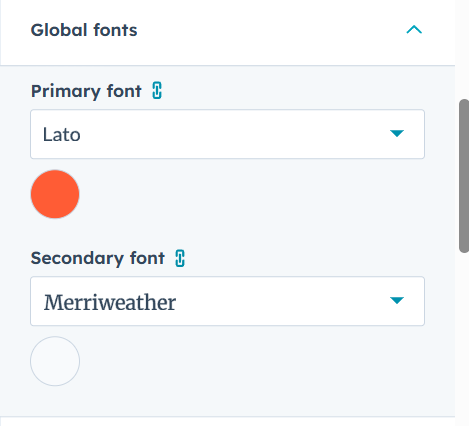Image resolution: width=469 pixels, height=426 pixels.
Task: Pick the orange primary font color swatch
Action: tap(55, 194)
